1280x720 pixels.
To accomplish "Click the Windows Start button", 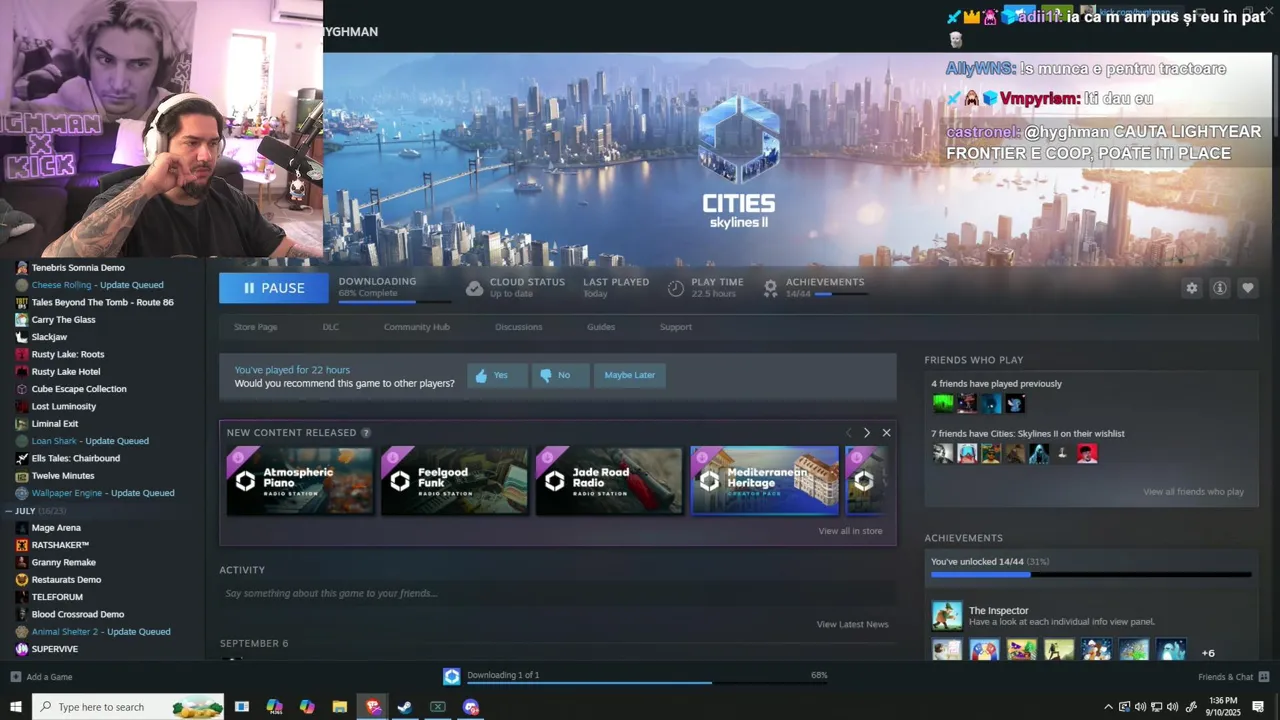I will coord(15,707).
